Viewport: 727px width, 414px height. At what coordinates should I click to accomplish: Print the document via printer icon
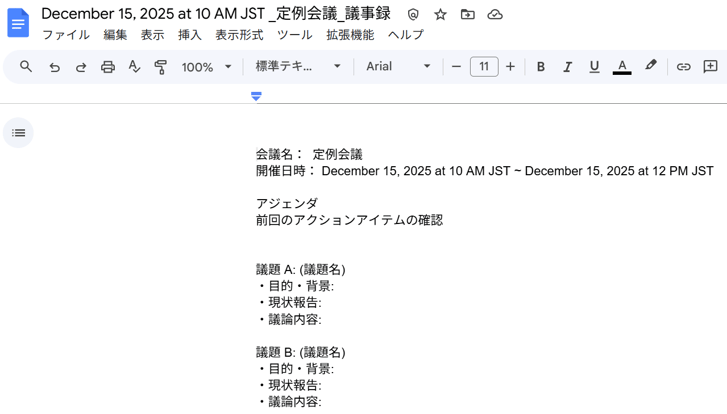pyautogui.click(x=108, y=67)
